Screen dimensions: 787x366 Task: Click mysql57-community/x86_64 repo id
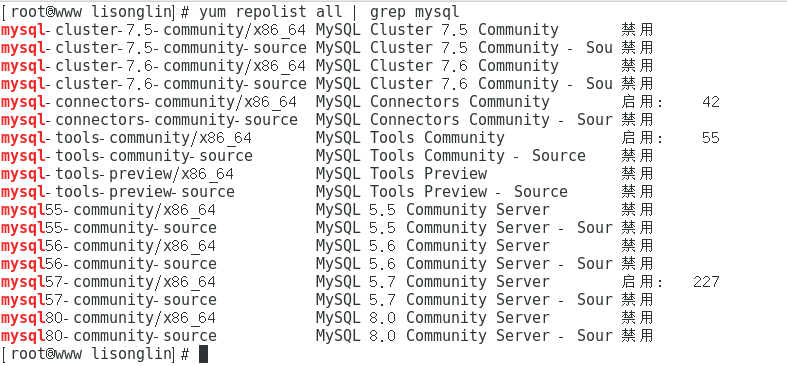coord(108,282)
